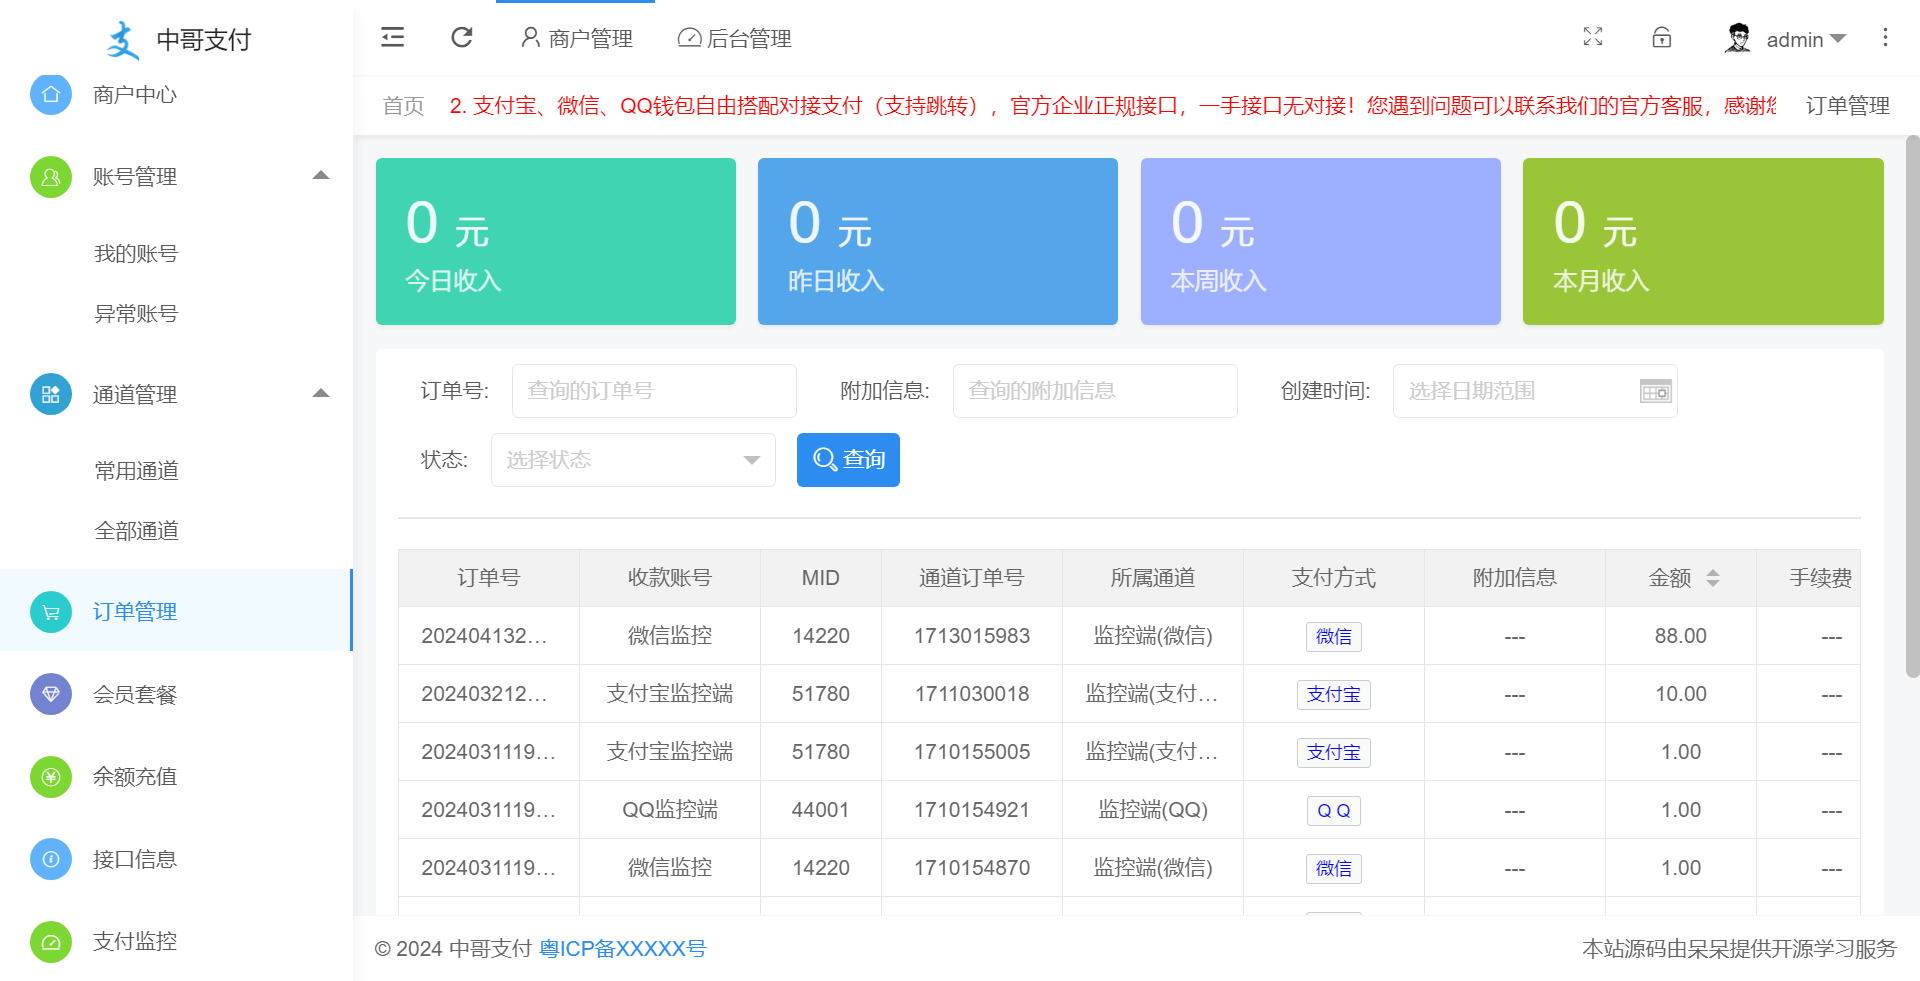1920x981 pixels.
Task: Collapse the 账号管理 menu arrow
Action: [321, 175]
